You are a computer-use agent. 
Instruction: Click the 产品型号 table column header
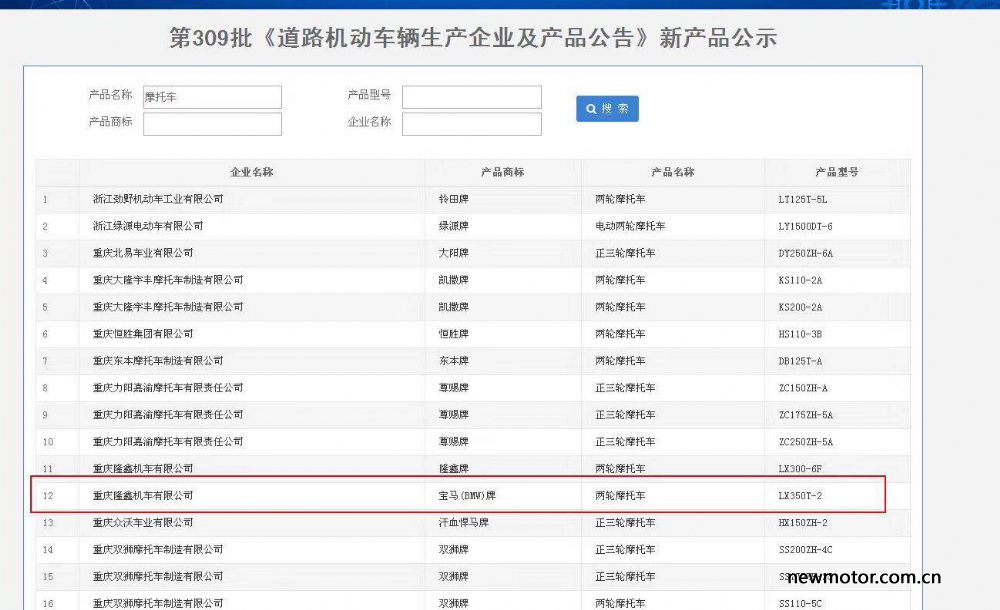click(837, 172)
